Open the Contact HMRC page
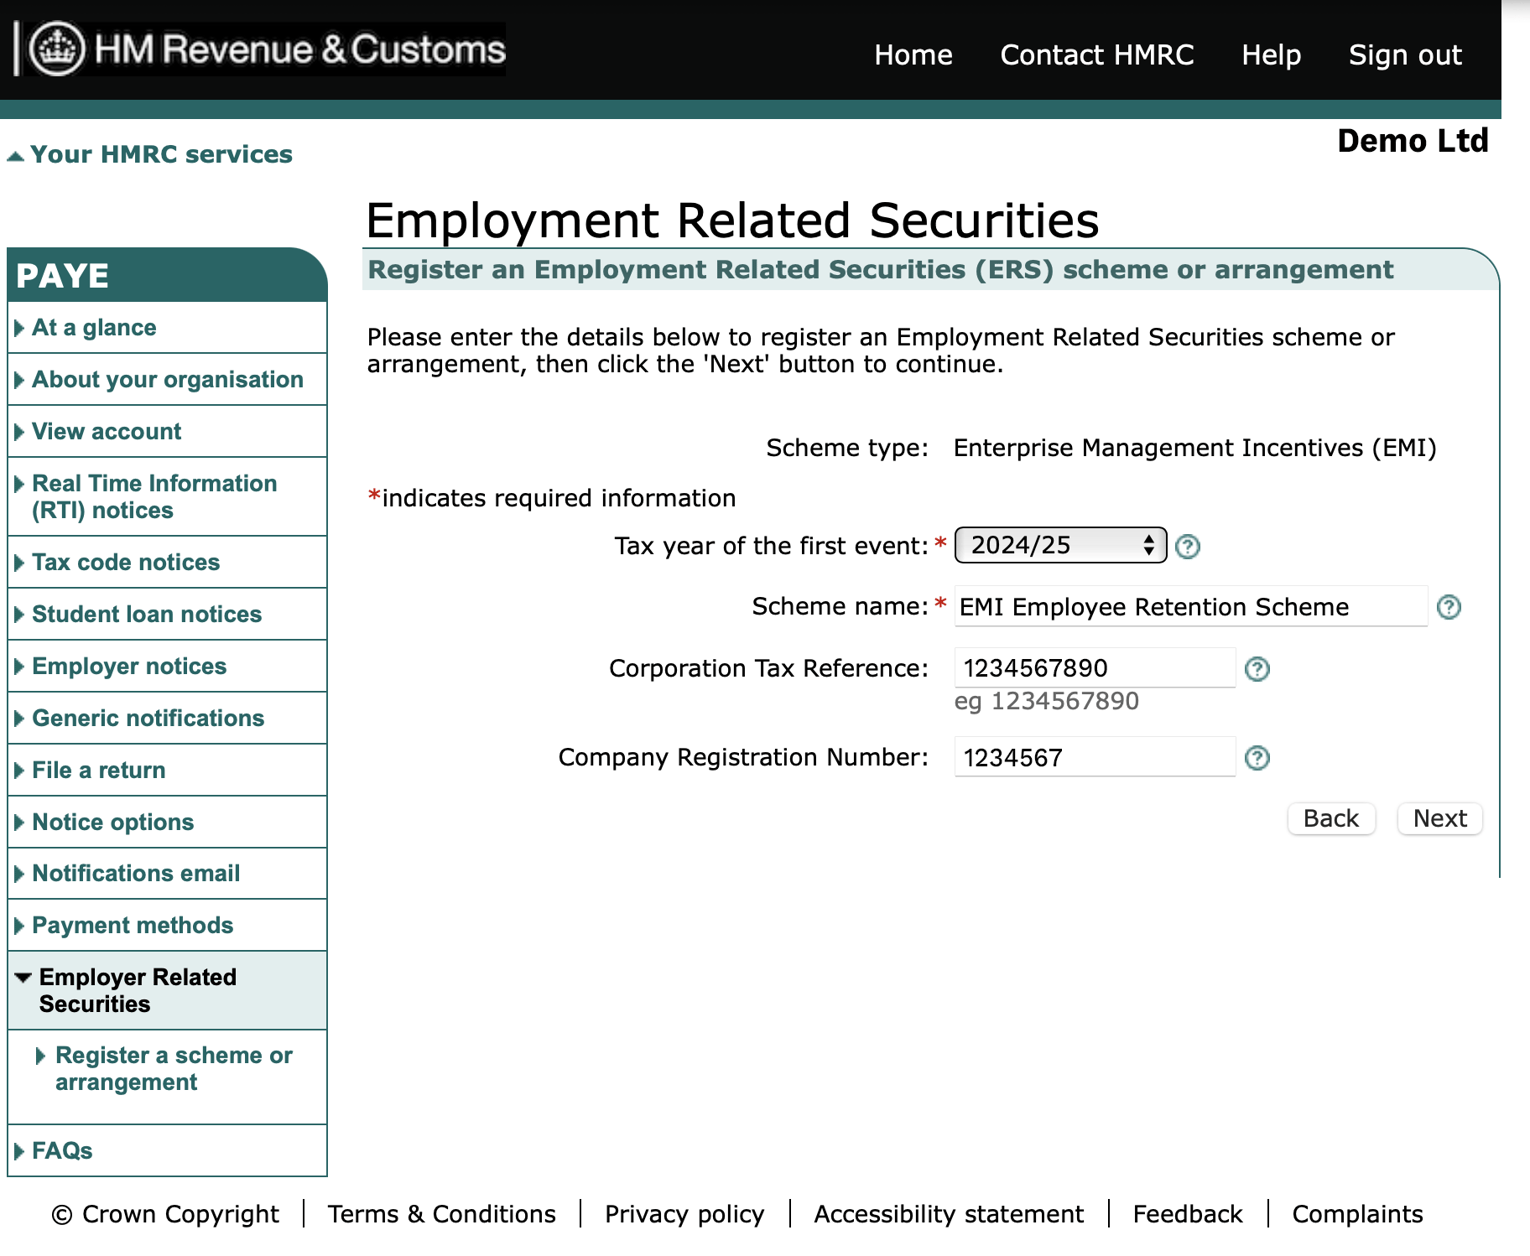The image size is (1530, 1256). pyautogui.click(x=1097, y=55)
